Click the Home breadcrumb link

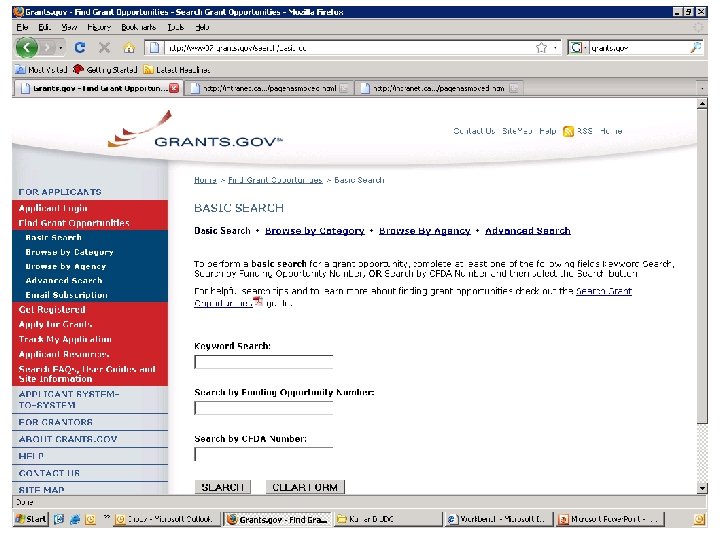click(205, 180)
